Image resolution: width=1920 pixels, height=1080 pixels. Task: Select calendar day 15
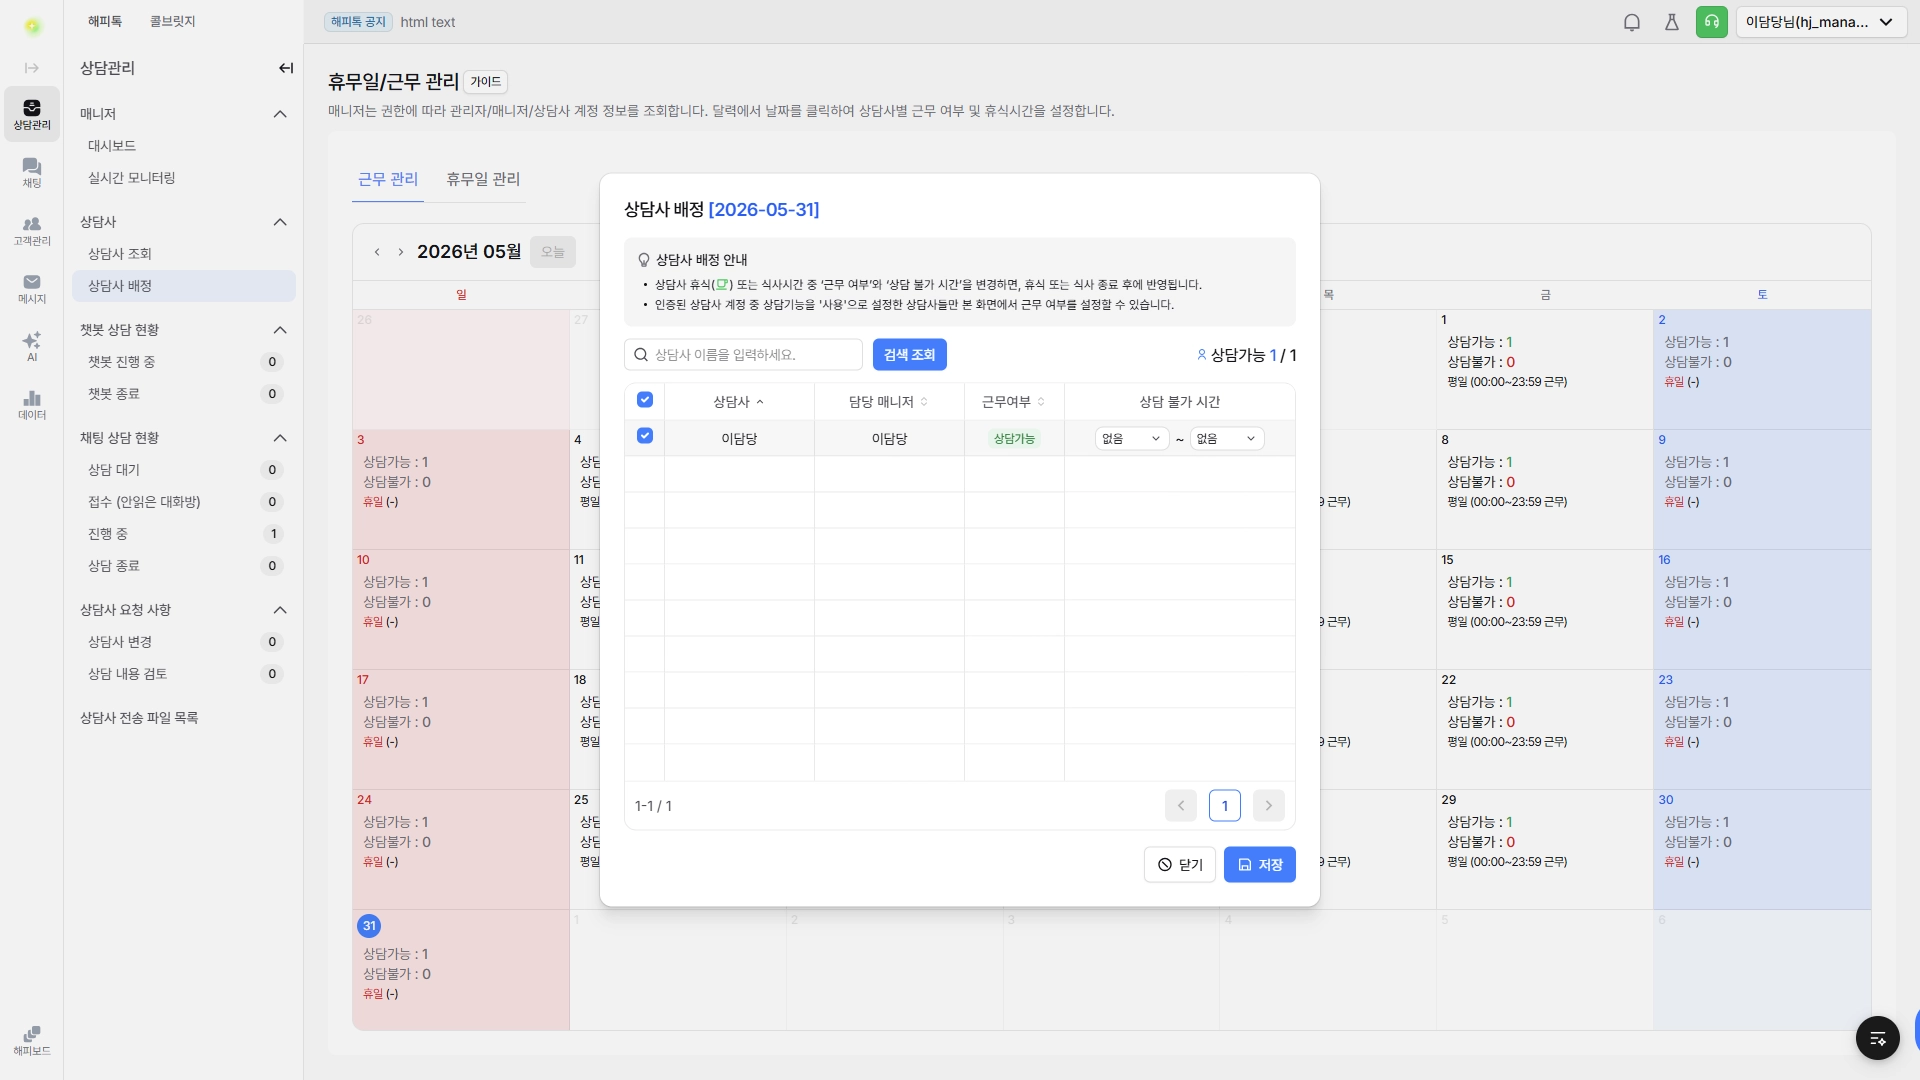pos(1544,609)
